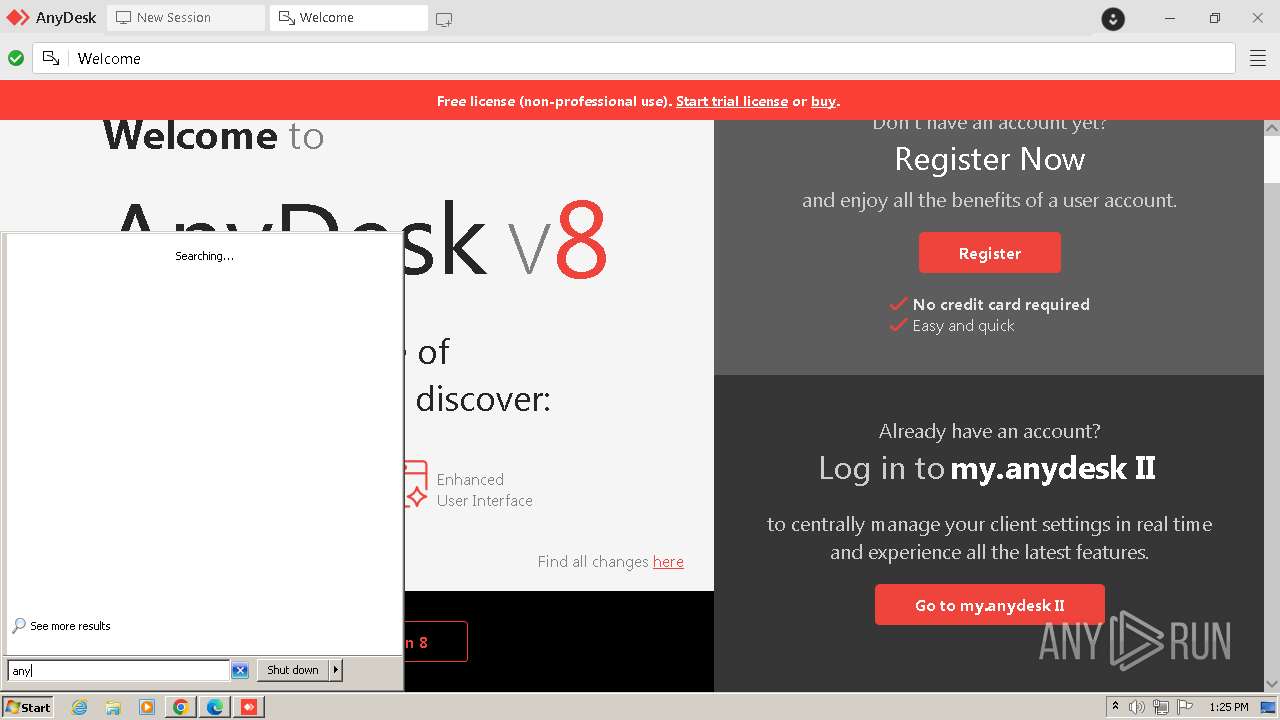
Task: Click the network tray icon
Action: tap(1161, 707)
